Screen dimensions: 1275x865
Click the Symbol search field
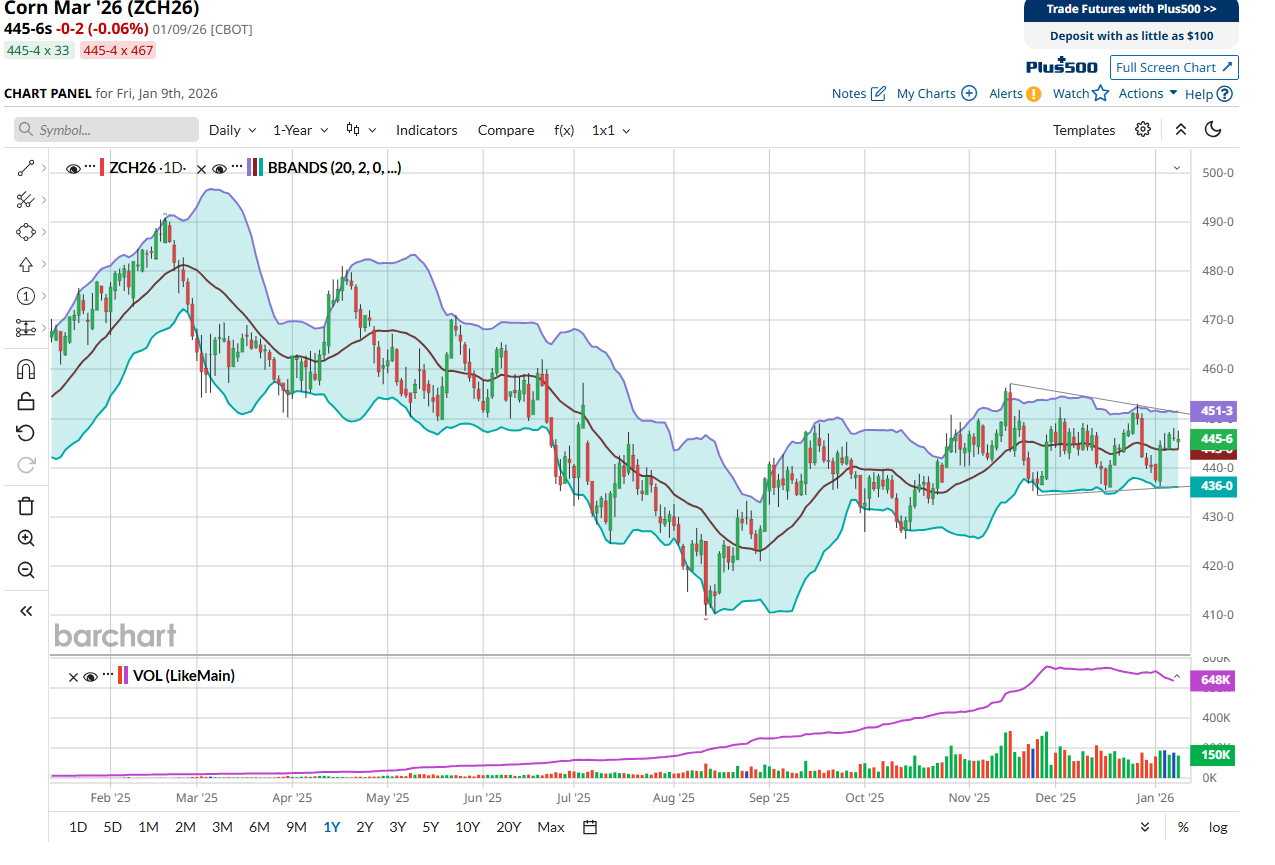point(107,130)
